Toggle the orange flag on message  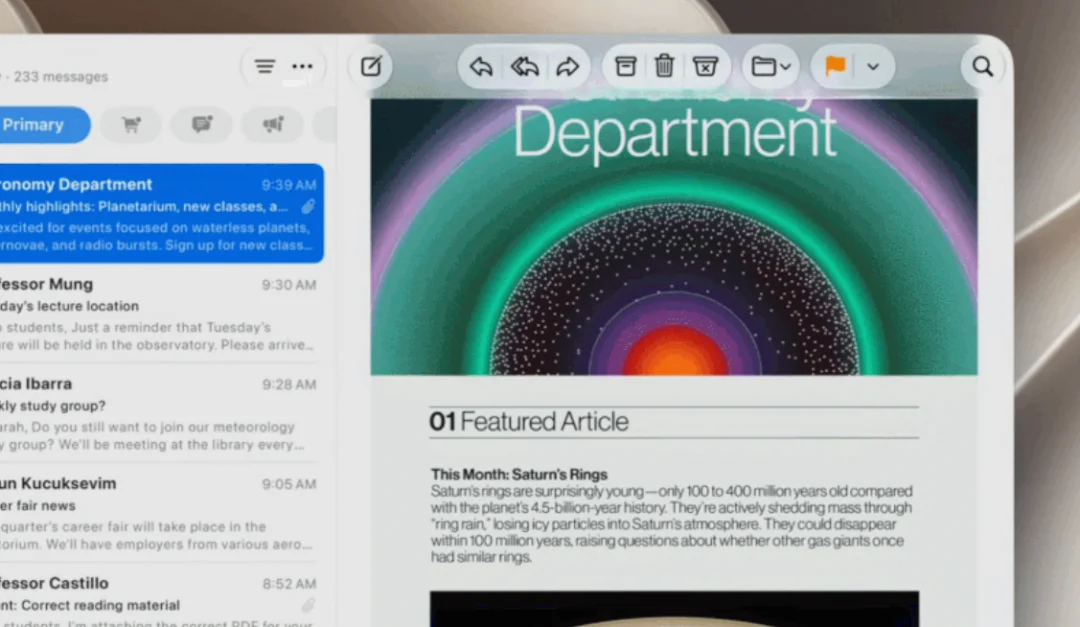[x=835, y=66]
